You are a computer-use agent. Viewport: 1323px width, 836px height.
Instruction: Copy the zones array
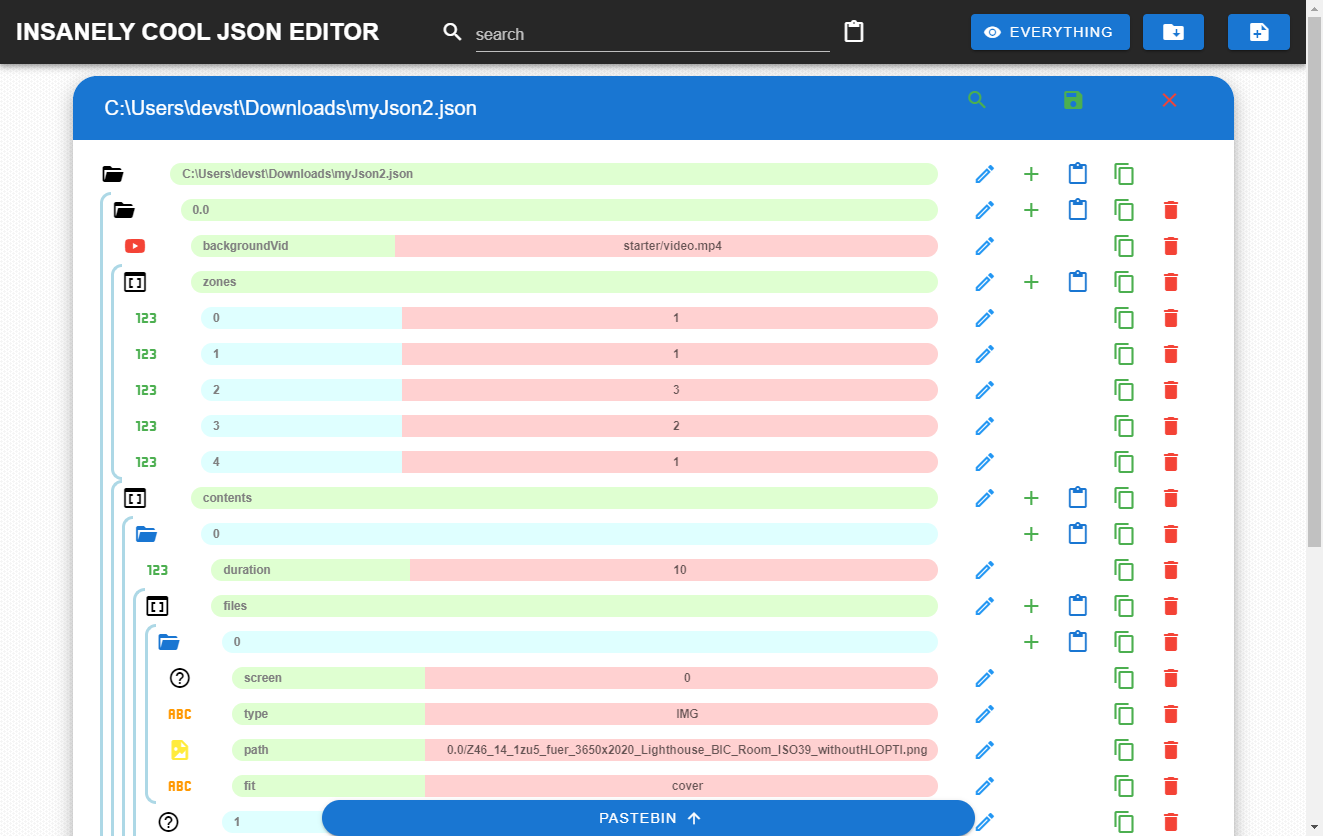1124,282
